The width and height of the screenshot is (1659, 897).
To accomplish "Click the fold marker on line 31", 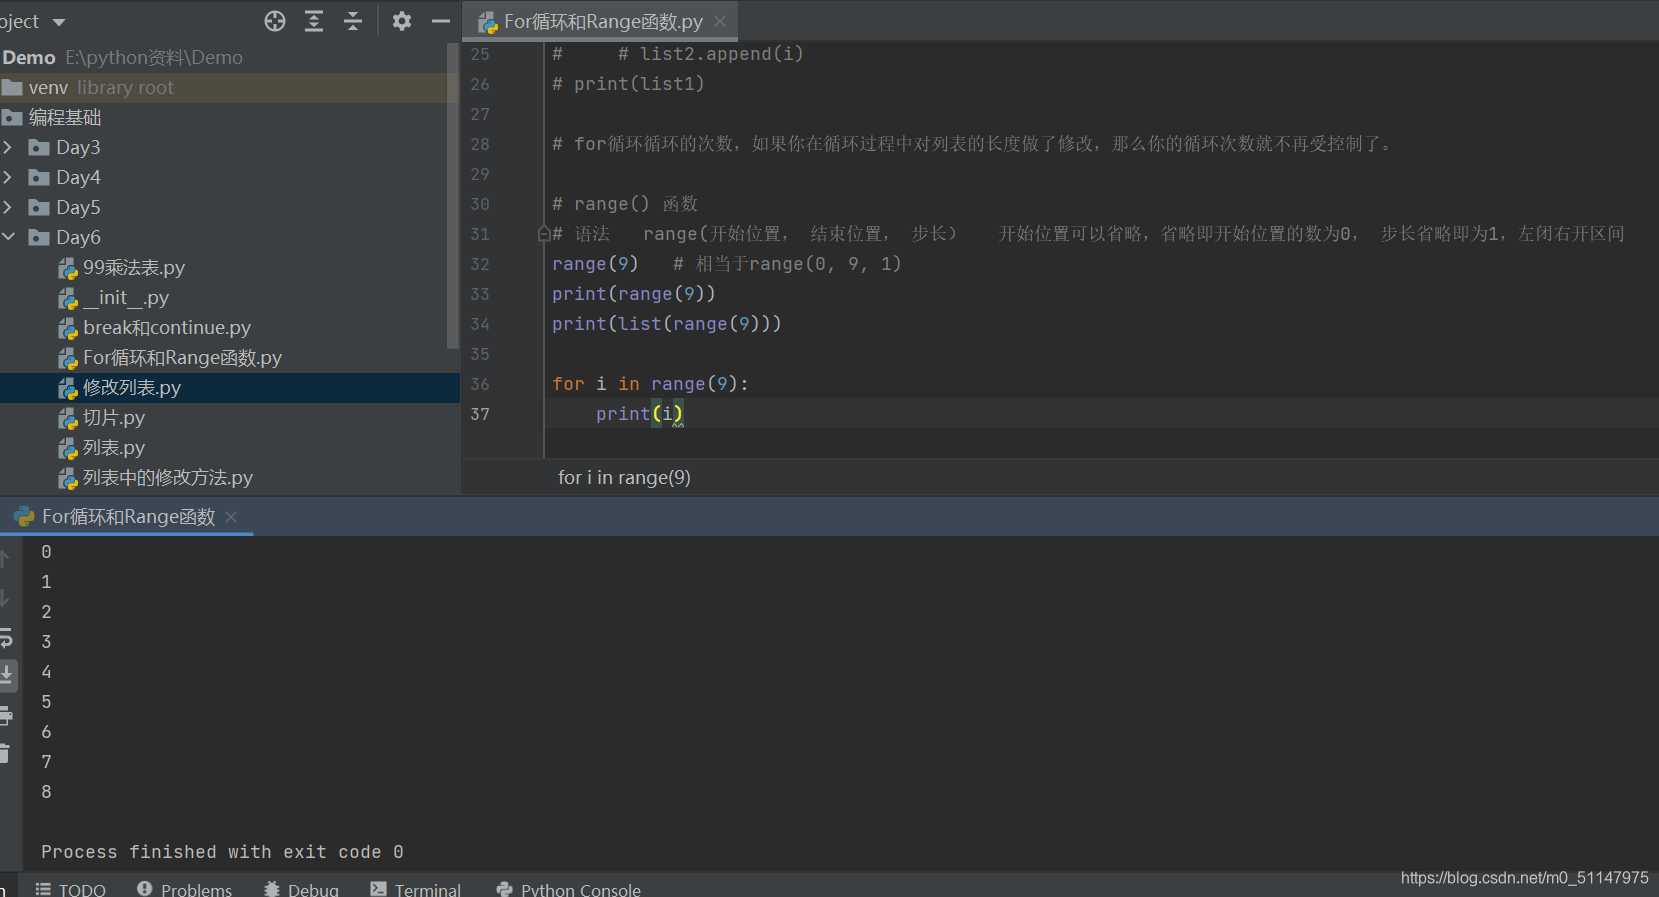I will [544, 234].
